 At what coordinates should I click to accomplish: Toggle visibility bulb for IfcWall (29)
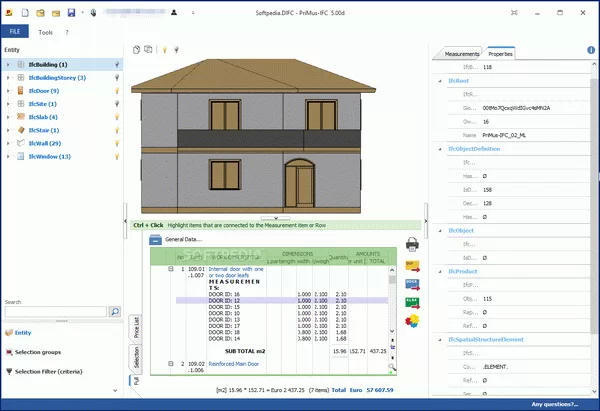click(x=117, y=143)
